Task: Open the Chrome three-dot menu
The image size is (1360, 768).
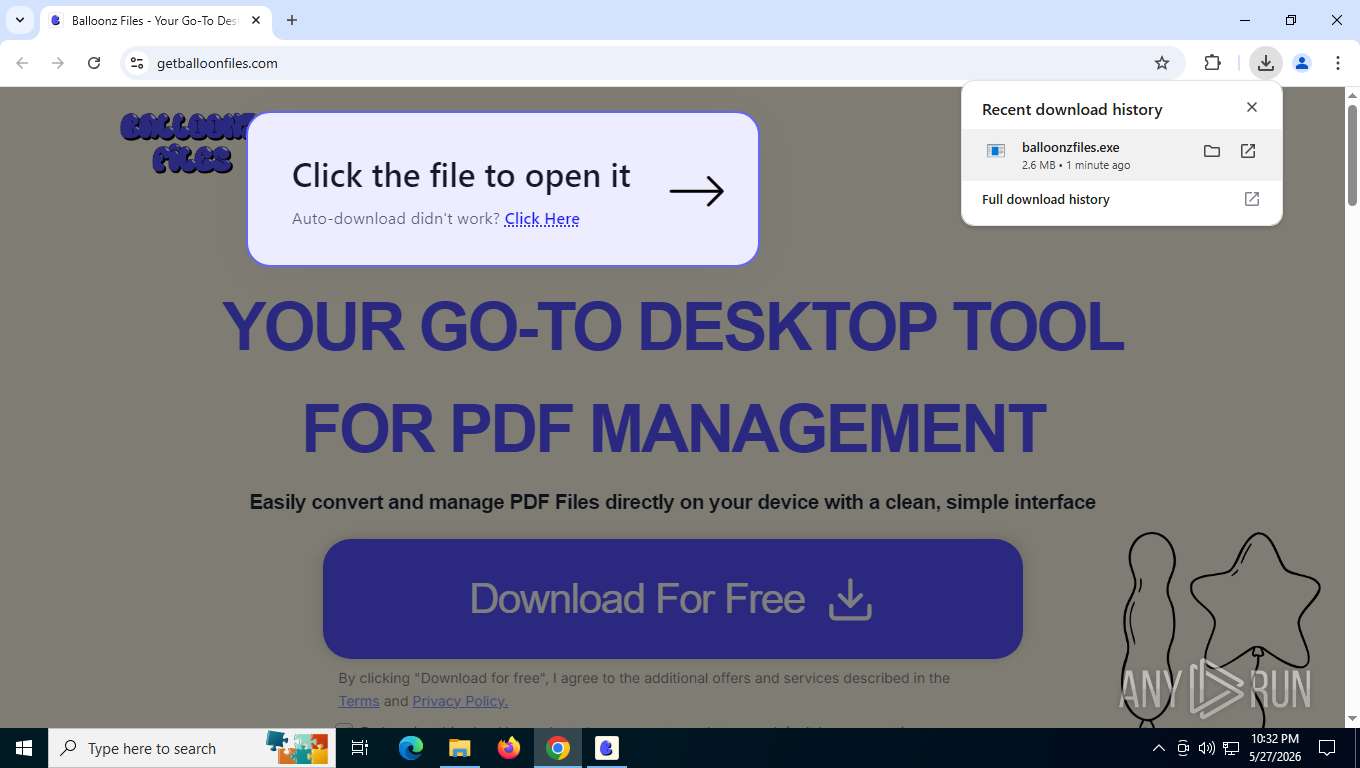Action: coord(1338,63)
